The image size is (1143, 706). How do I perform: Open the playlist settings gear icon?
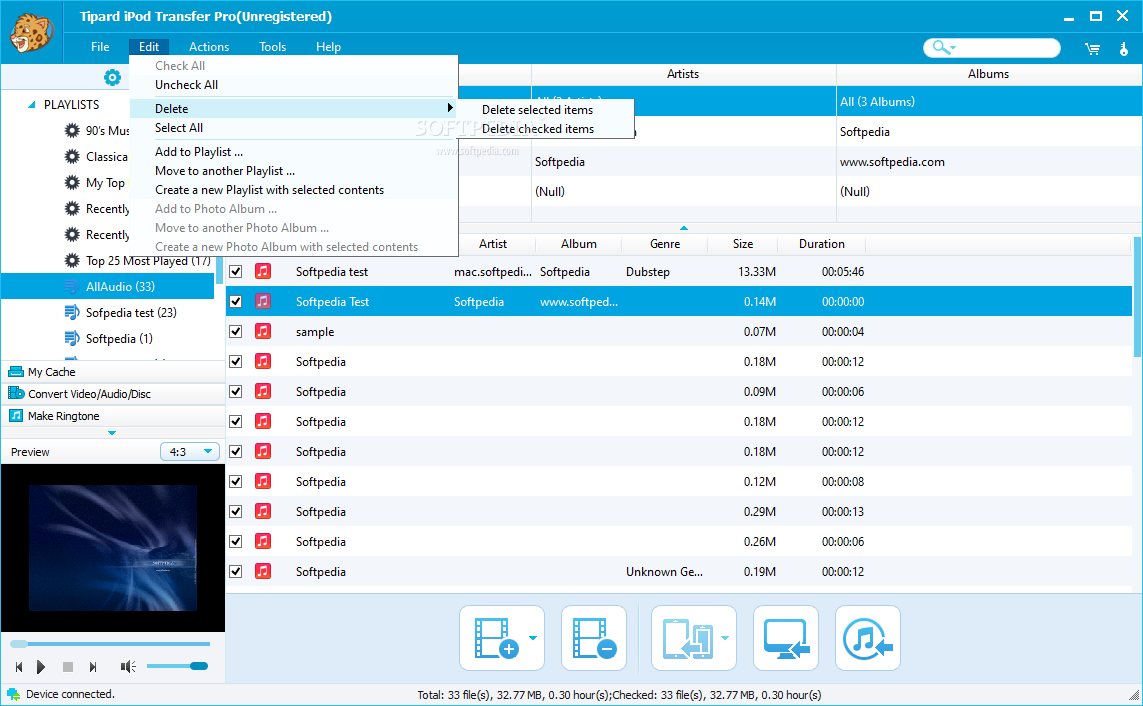(112, 77)
